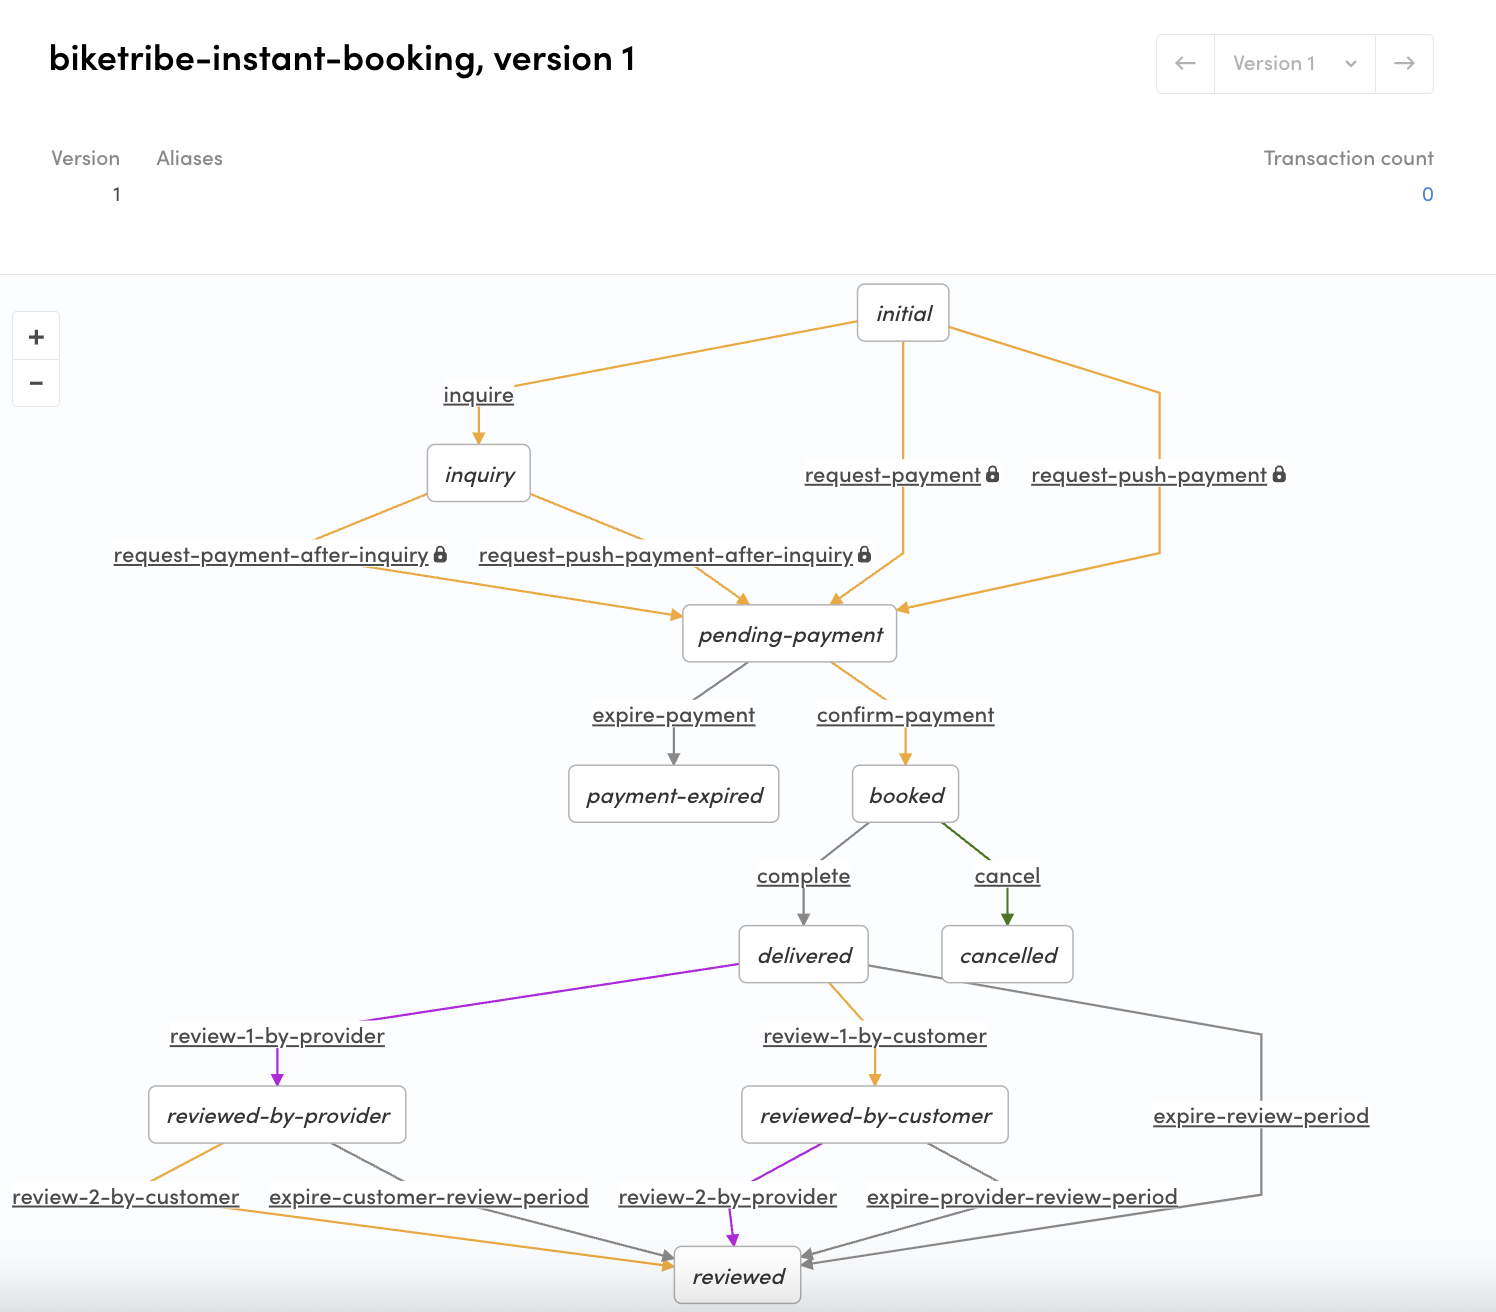
Task: Click the next version arrow
Action: coord(1404,63)
